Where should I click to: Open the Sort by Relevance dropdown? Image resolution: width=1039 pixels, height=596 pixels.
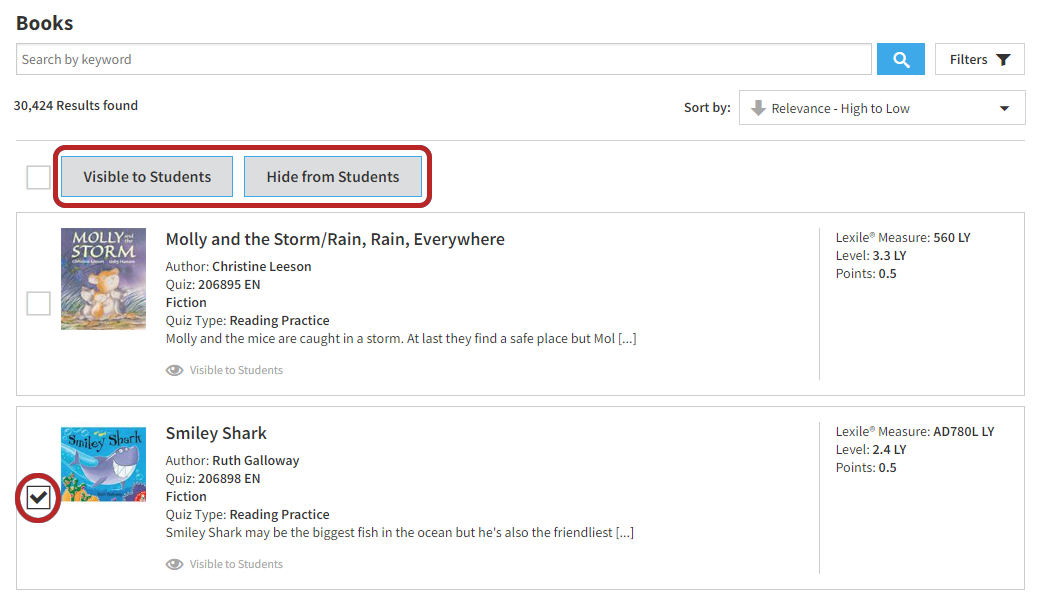click(x=882, y=108)
